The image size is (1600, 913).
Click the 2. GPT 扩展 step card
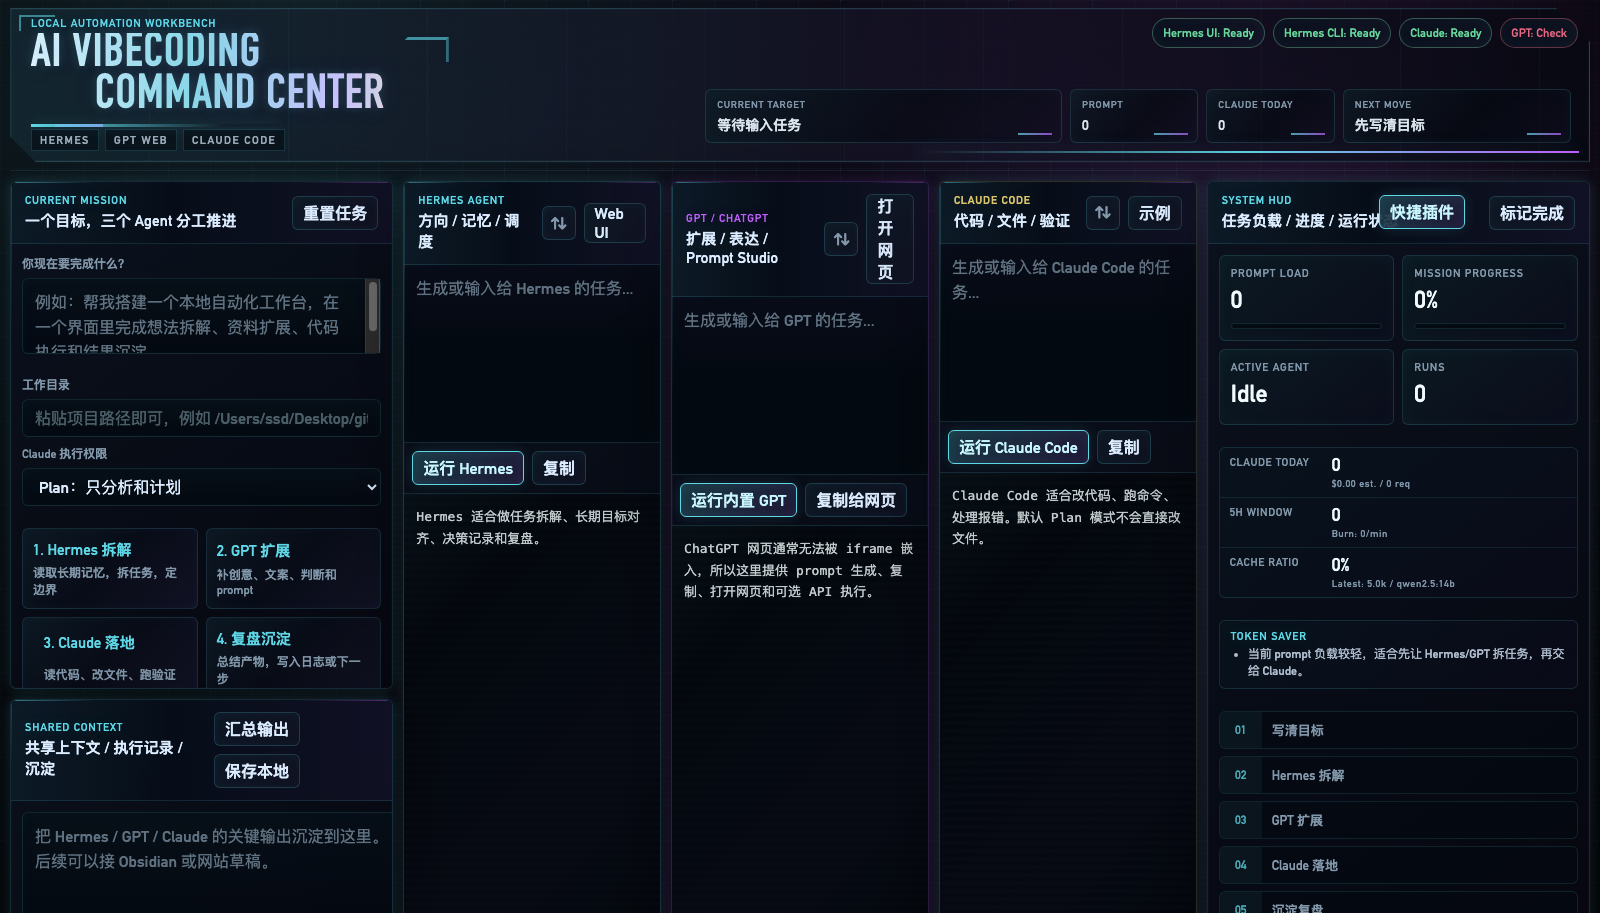point(293,568)
